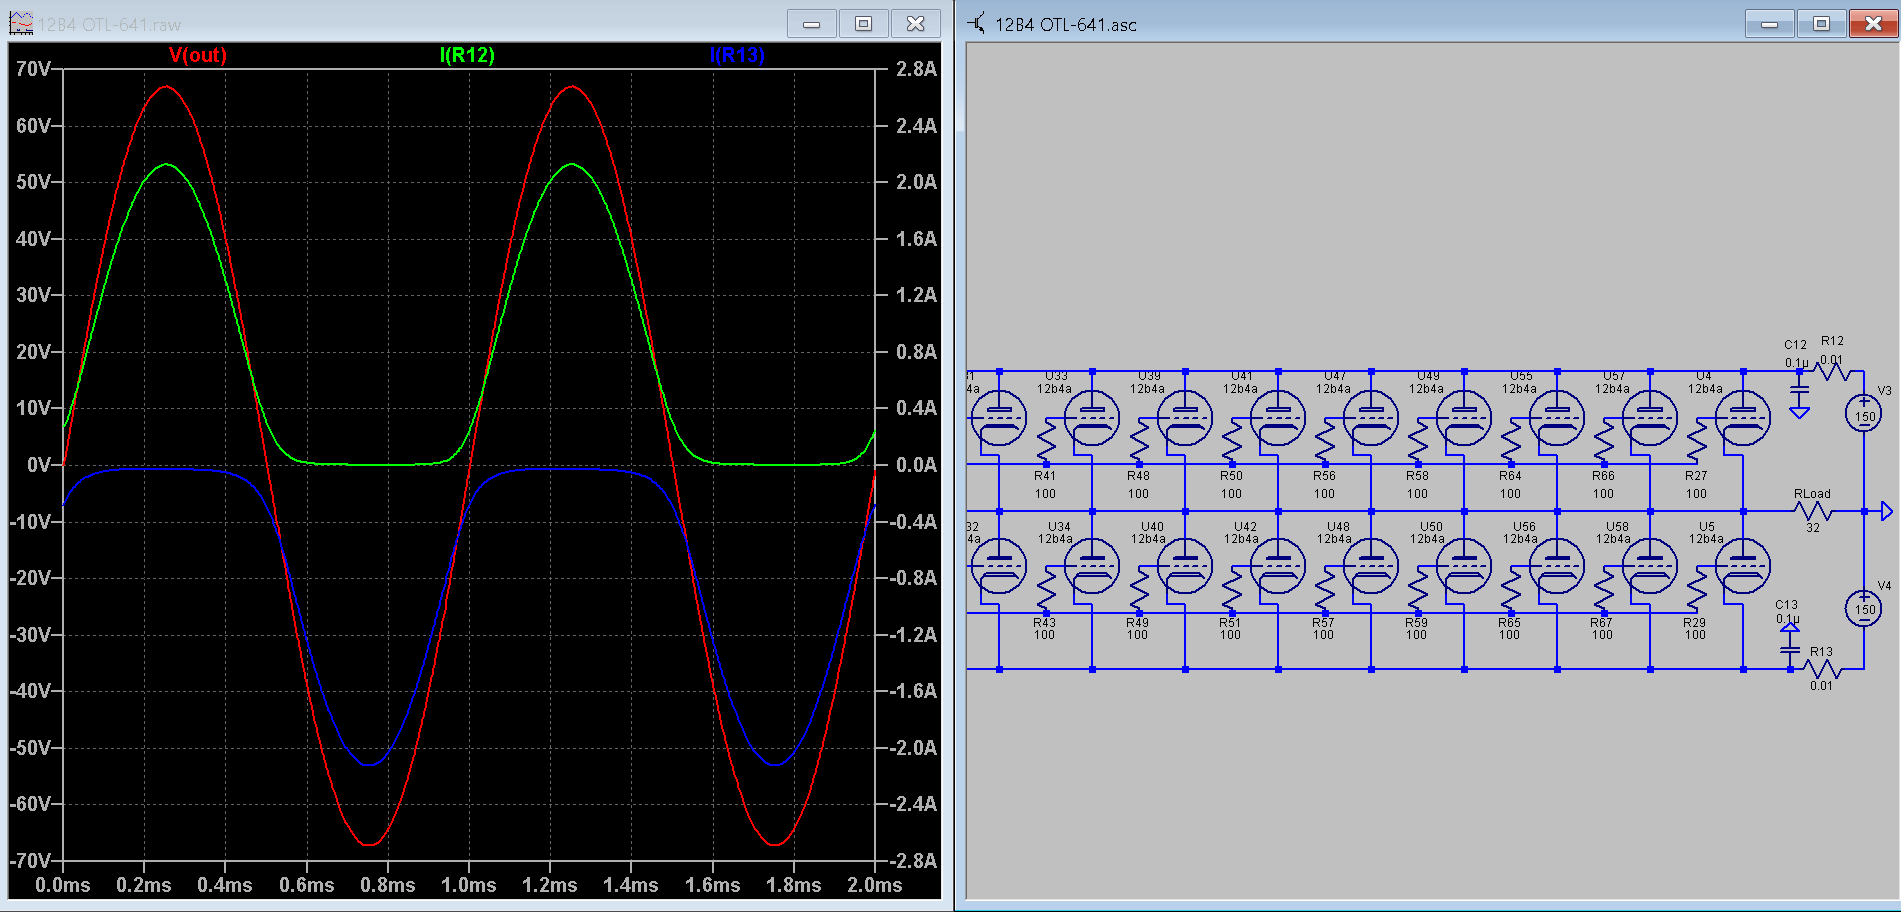Select the U58 triode tube symbol
The image size is (1901, 912).
pyautogui.click(x=1650, y=566)
